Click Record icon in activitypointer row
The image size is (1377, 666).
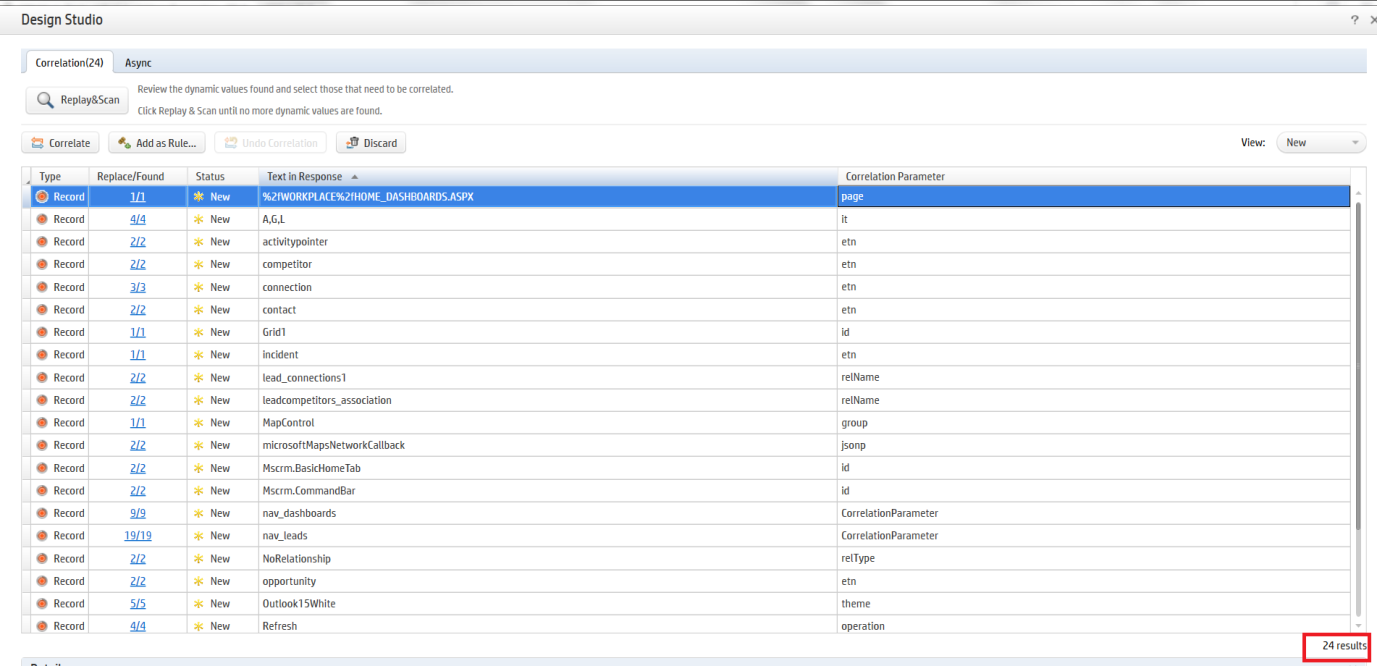42,242
